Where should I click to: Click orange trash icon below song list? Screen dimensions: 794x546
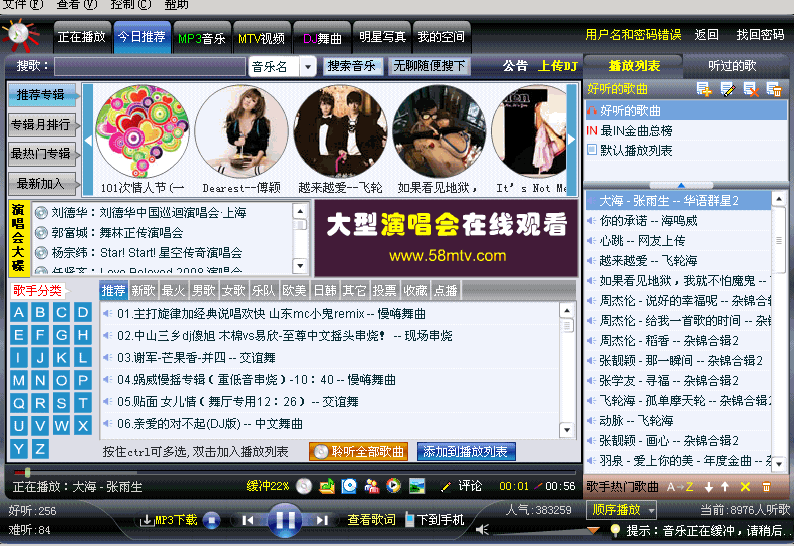[x=766, y=487]
